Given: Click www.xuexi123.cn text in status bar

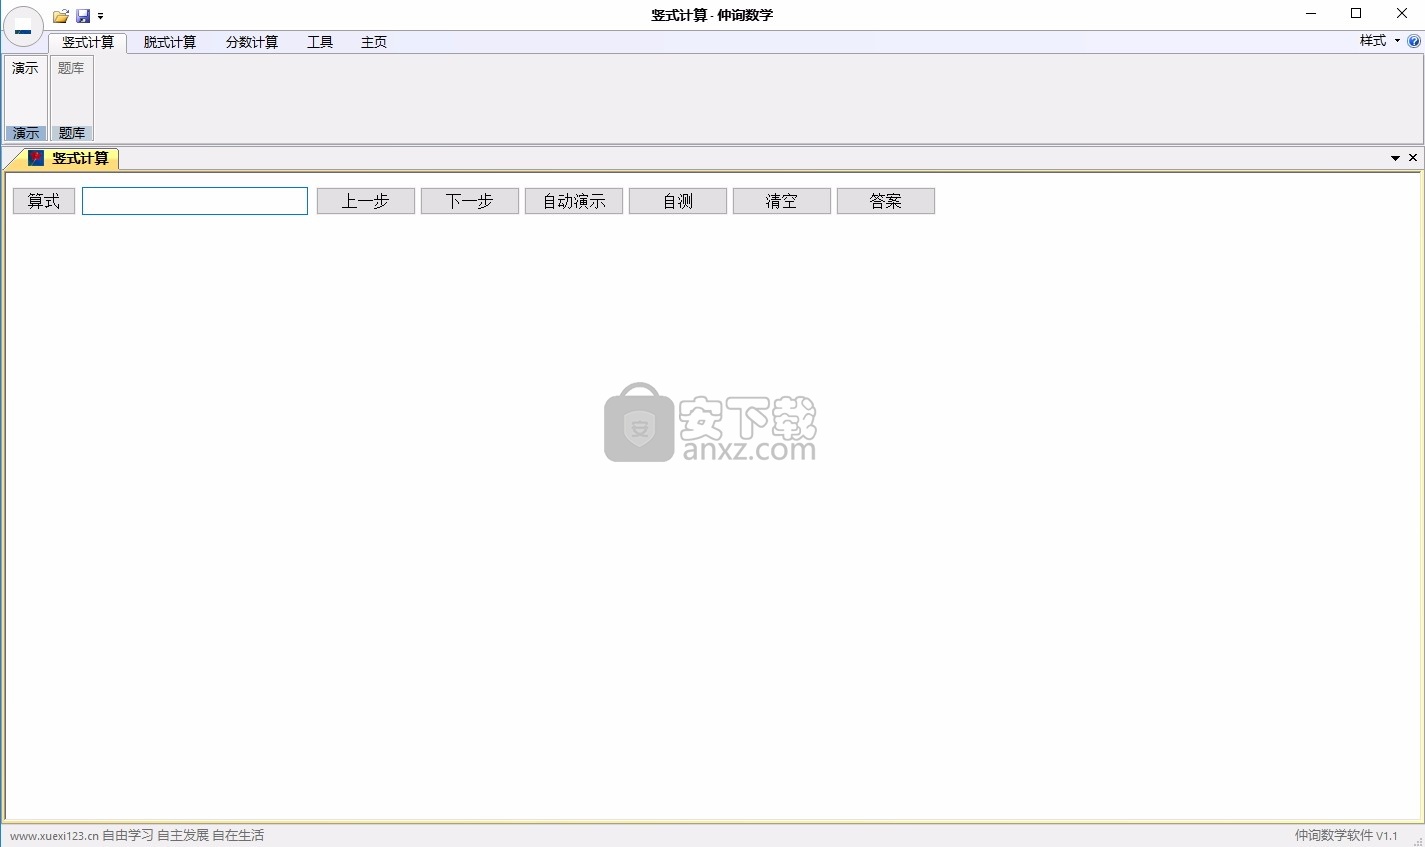Looking at the screenshot, I should tap(54, 836).
